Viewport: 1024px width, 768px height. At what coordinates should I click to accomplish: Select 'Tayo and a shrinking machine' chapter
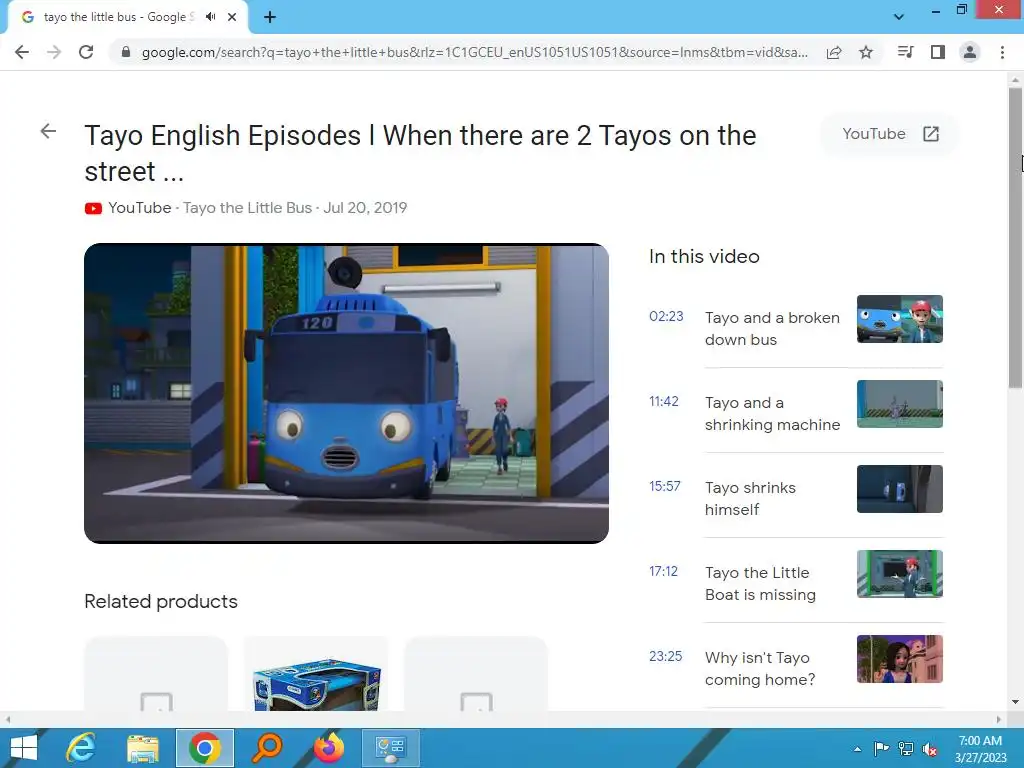(x=772, y=413)
